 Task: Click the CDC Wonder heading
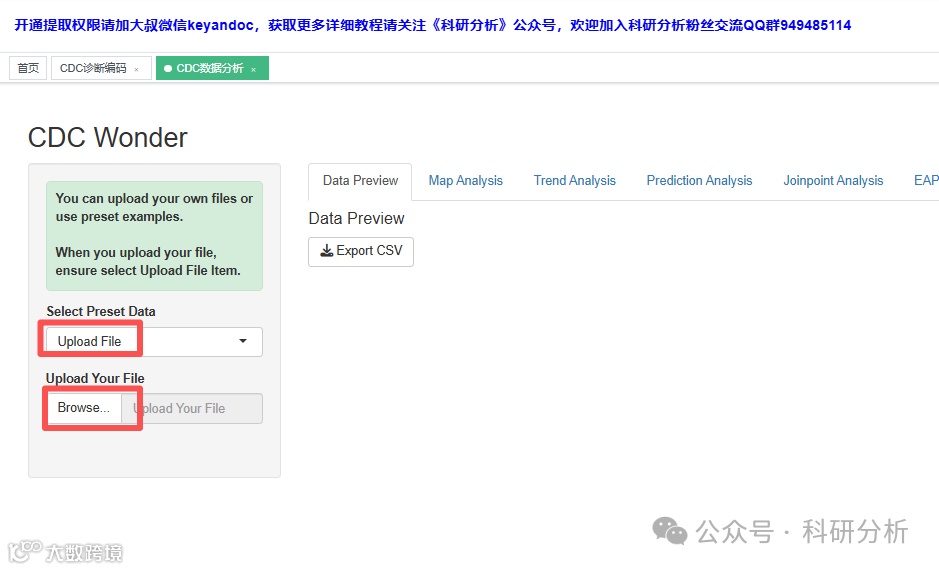tap(108, 138)
